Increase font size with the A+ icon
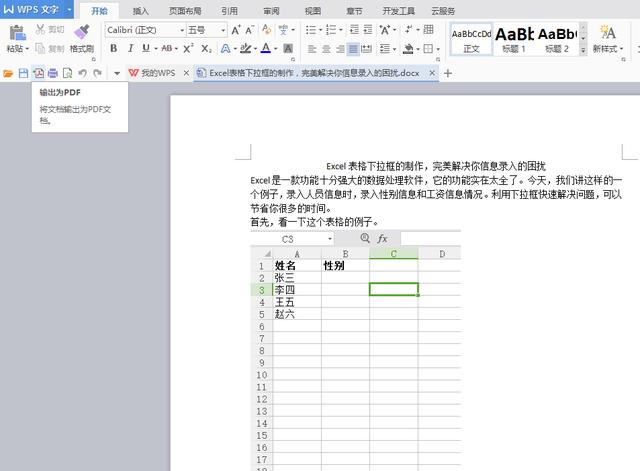Screen dimensions: 640x471 click(x=236, y=30)
